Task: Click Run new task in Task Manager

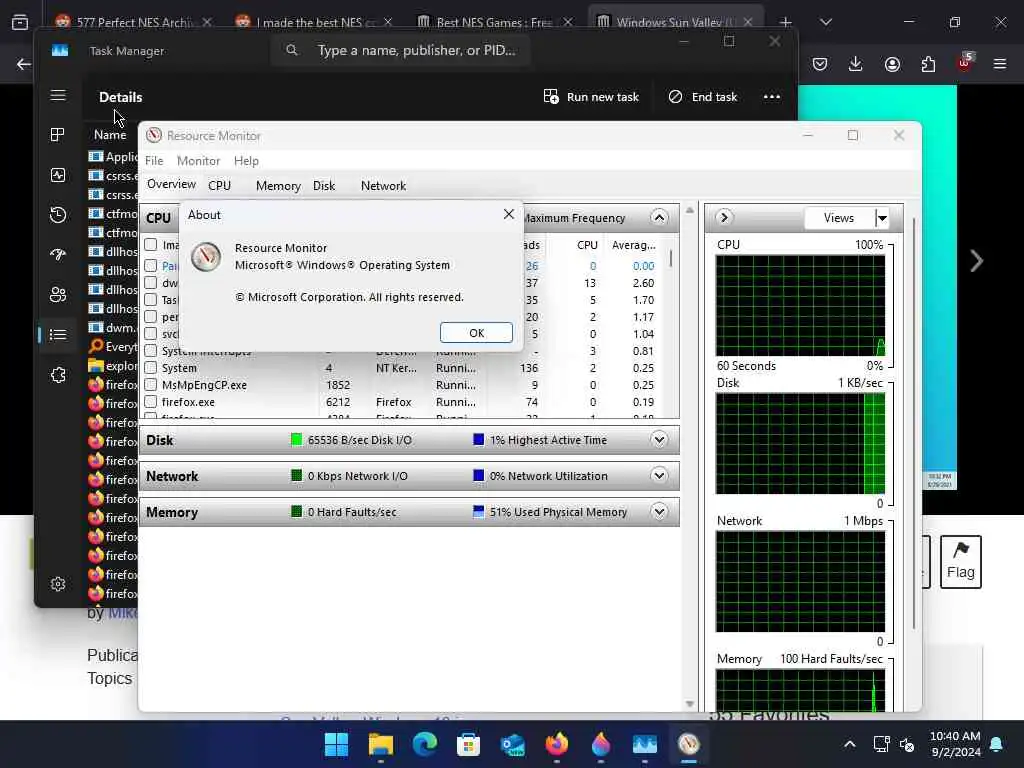Action: point(591,97)
